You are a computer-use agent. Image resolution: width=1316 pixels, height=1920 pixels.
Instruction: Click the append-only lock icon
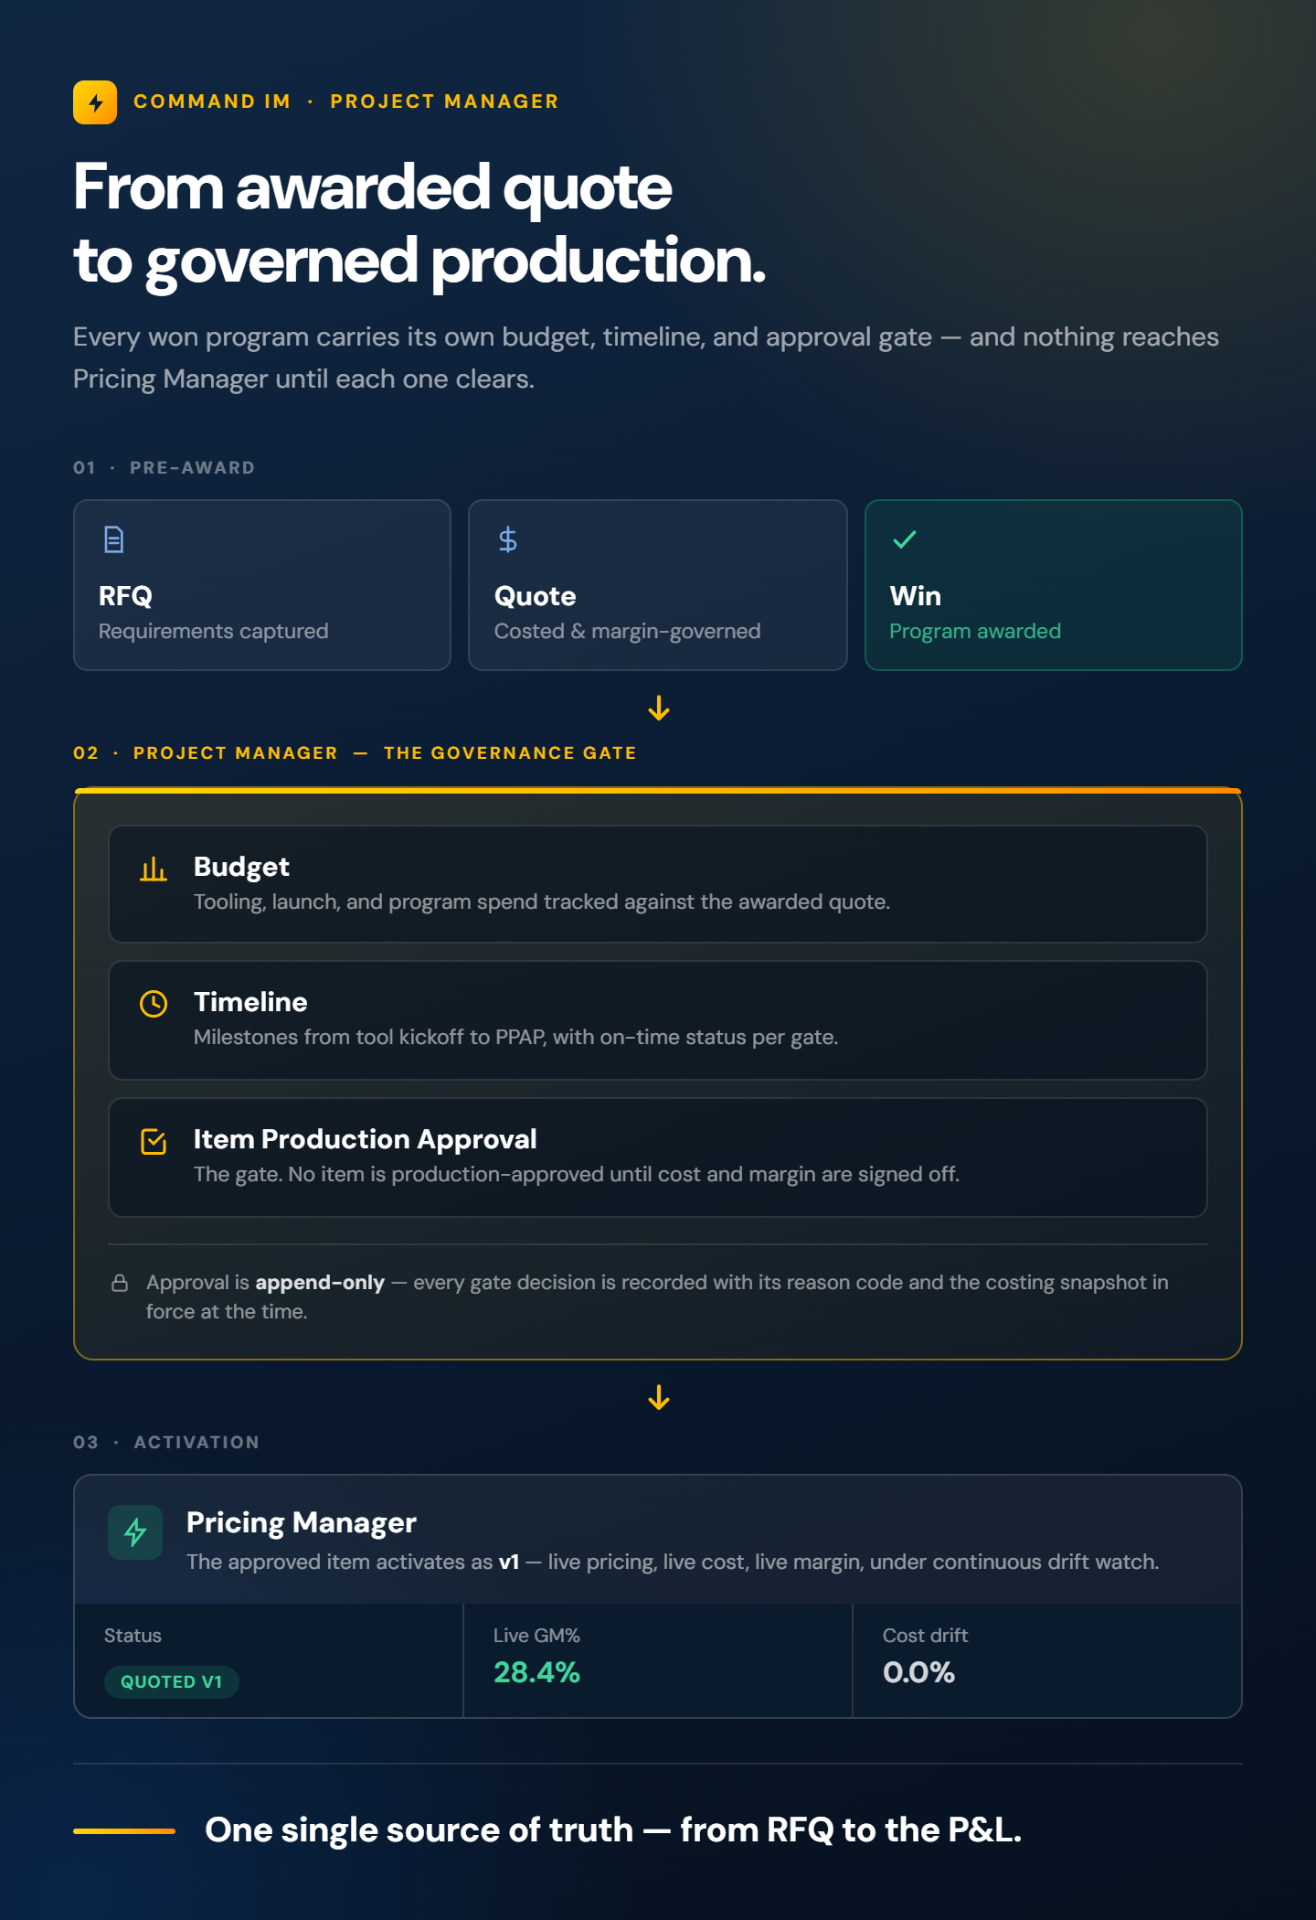tap(120, 1283)
